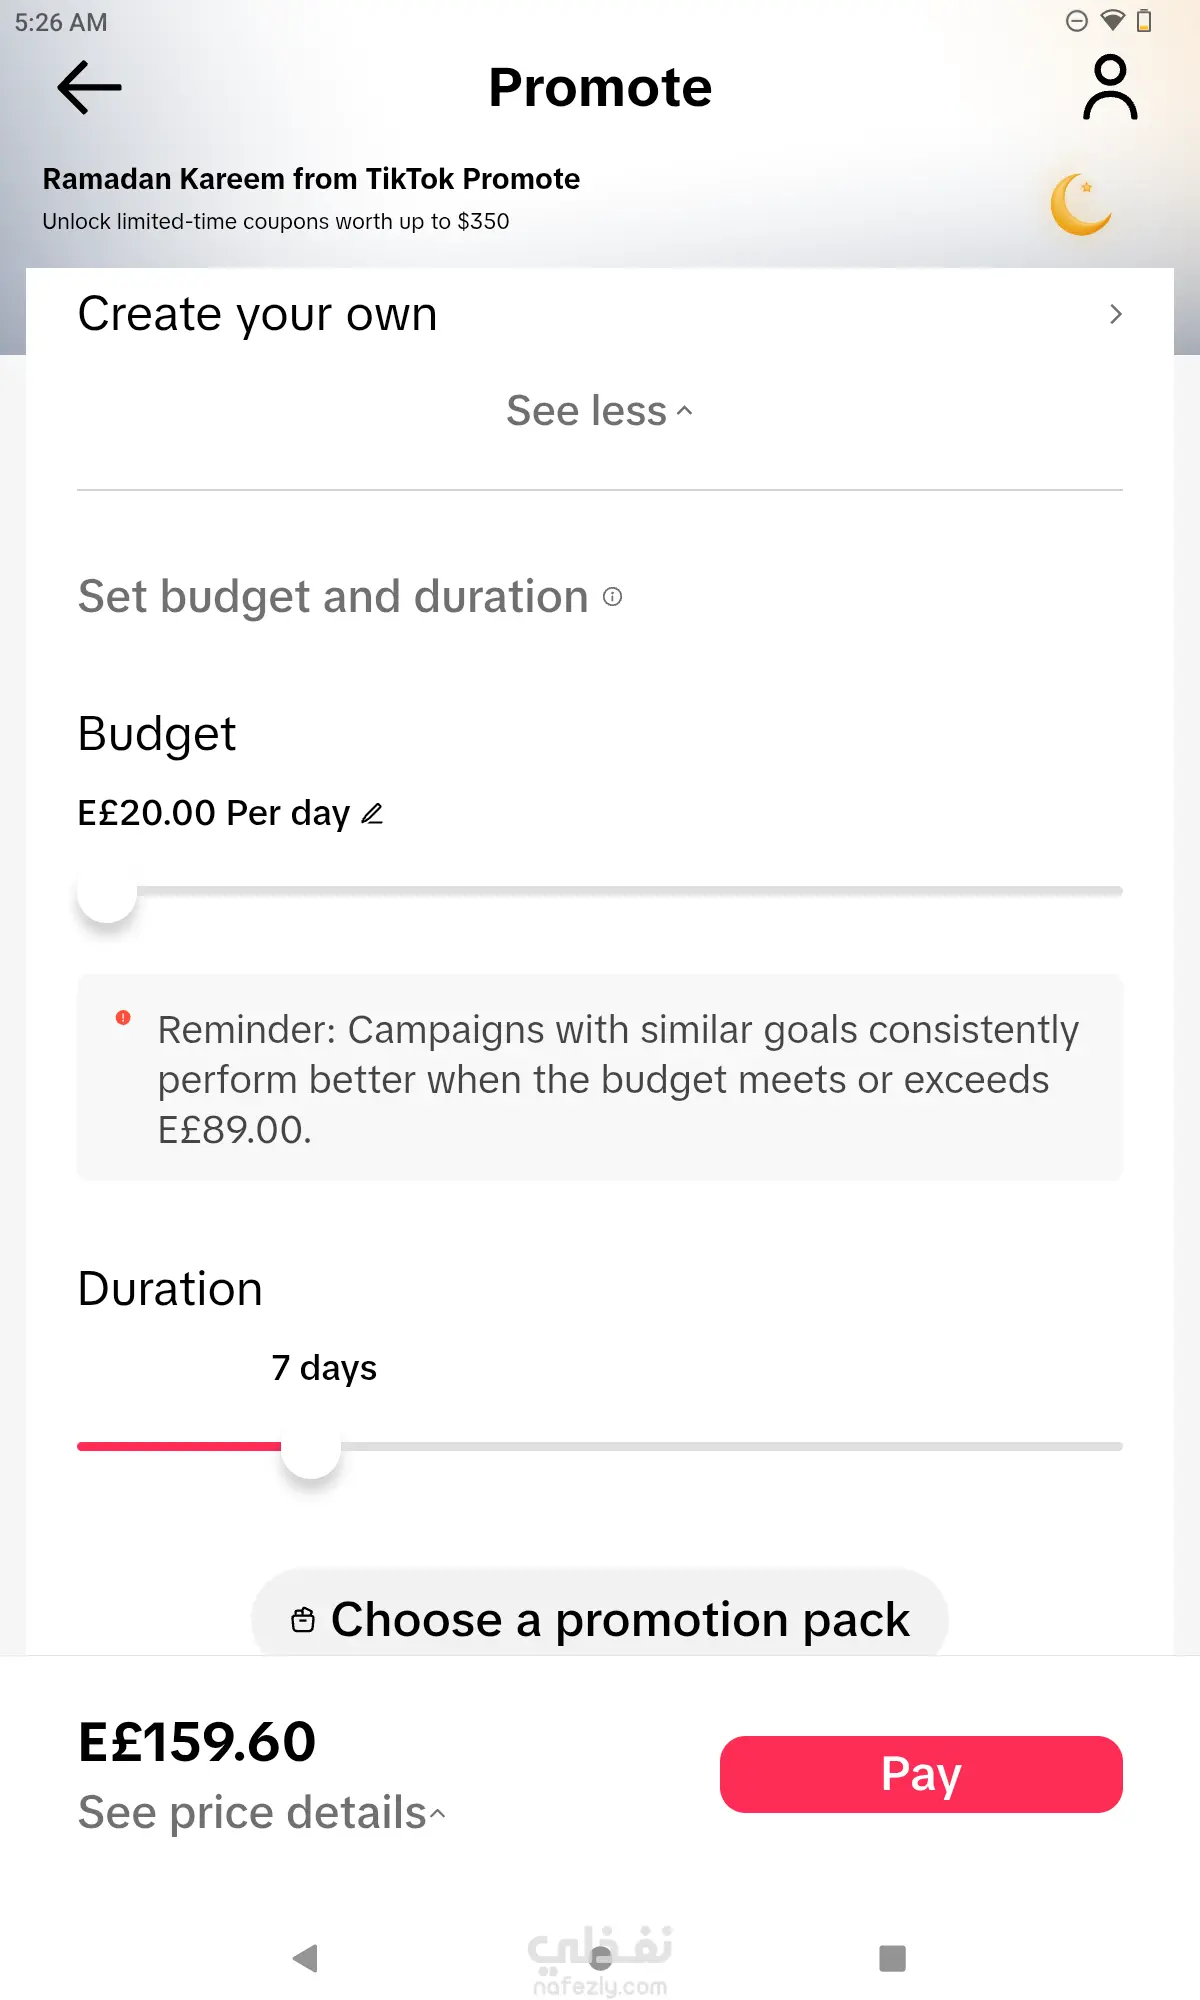Screen dimensions: 1200x2000
Task: Collapse the list with See less
Action: 600,411
